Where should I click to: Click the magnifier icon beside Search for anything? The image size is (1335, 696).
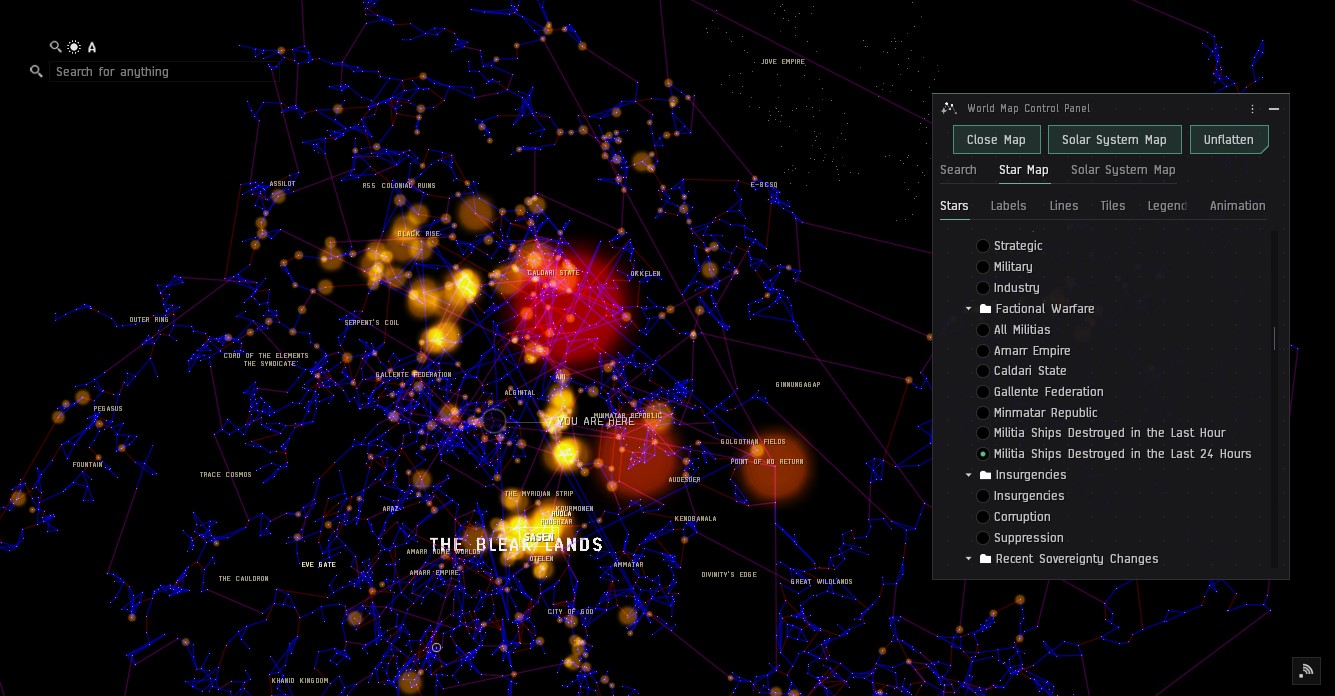[37, 72]
